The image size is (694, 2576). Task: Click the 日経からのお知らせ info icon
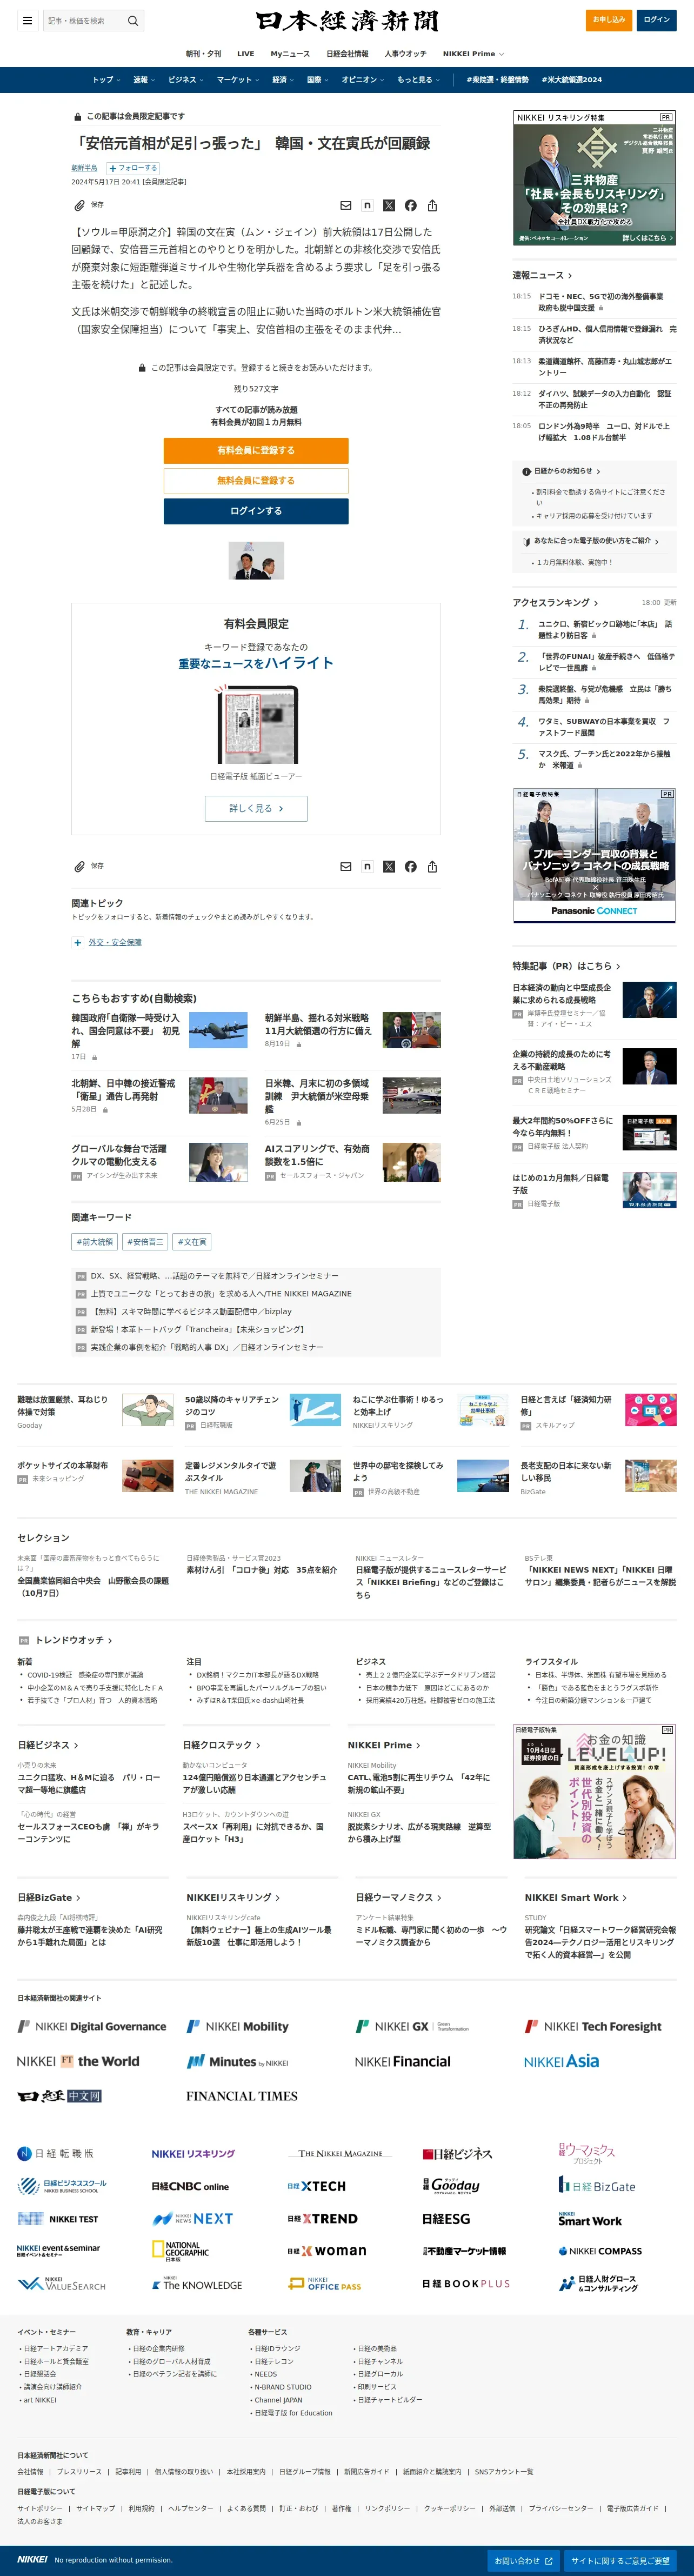click(x=526, y=471)
